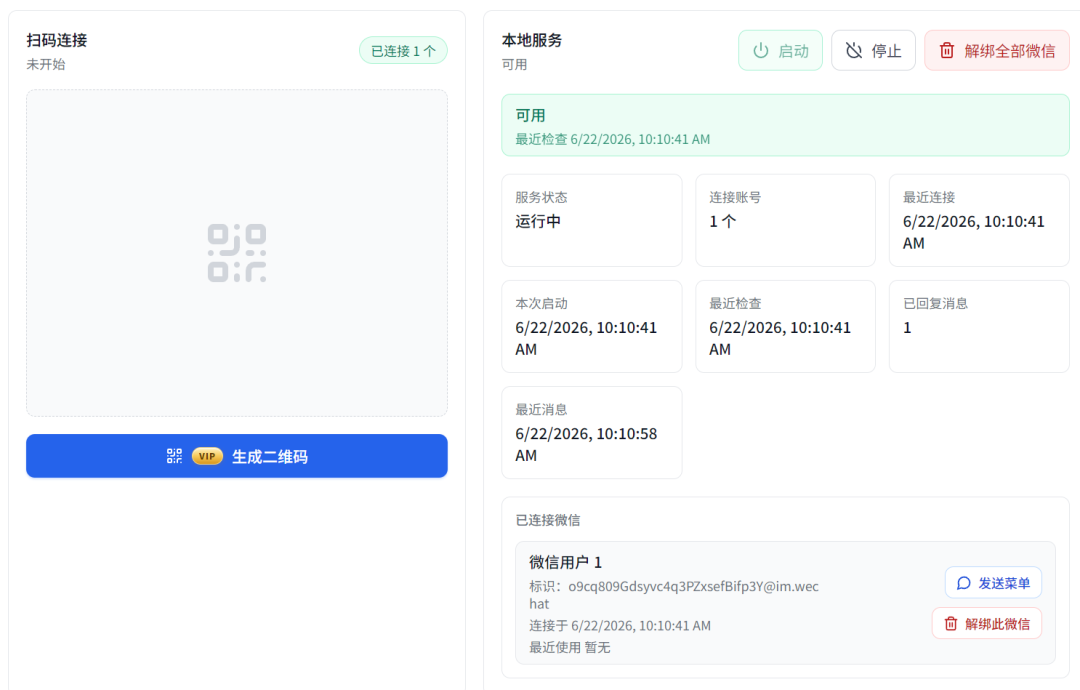
Task: Select the 本地服务 heading
Action: tap(532, 40)
